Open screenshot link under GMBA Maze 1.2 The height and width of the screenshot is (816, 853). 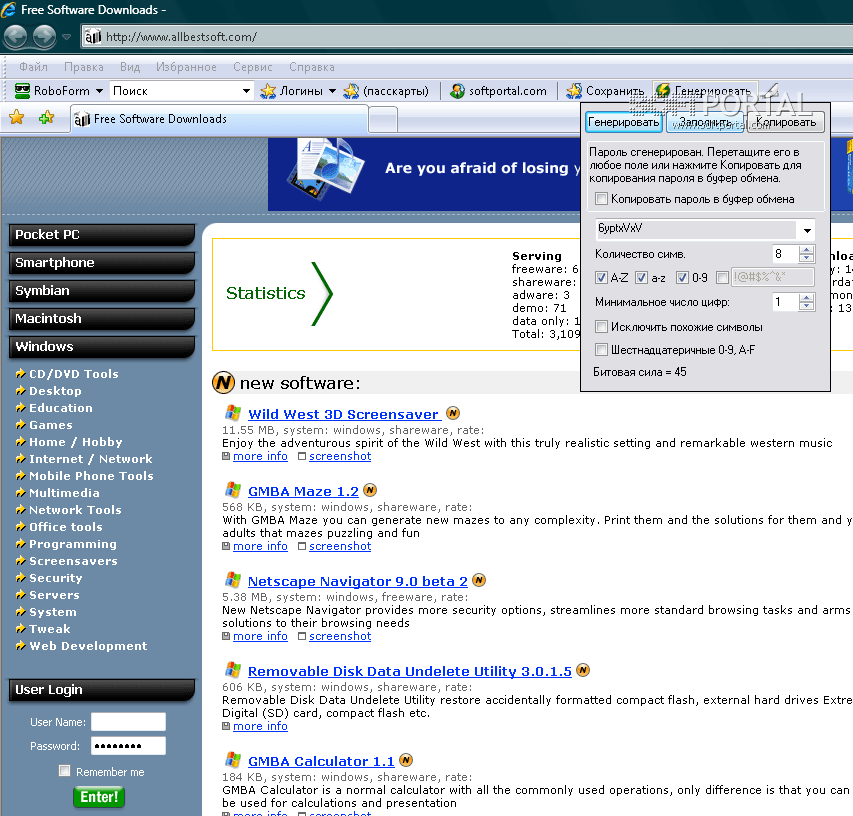[x=340, y=546]
